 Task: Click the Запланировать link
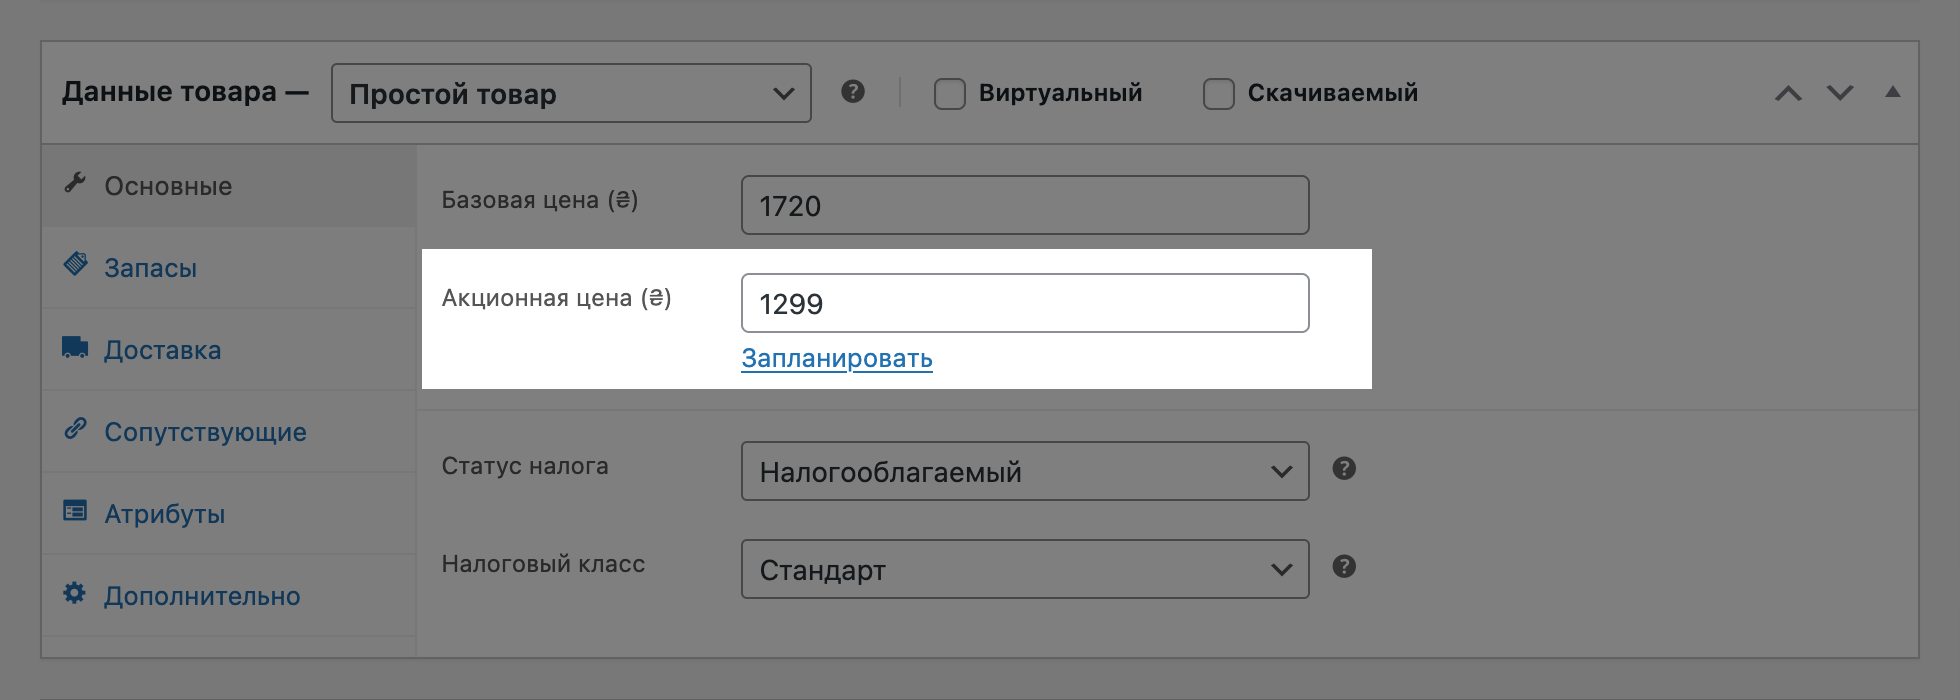[x=837, y=358]
